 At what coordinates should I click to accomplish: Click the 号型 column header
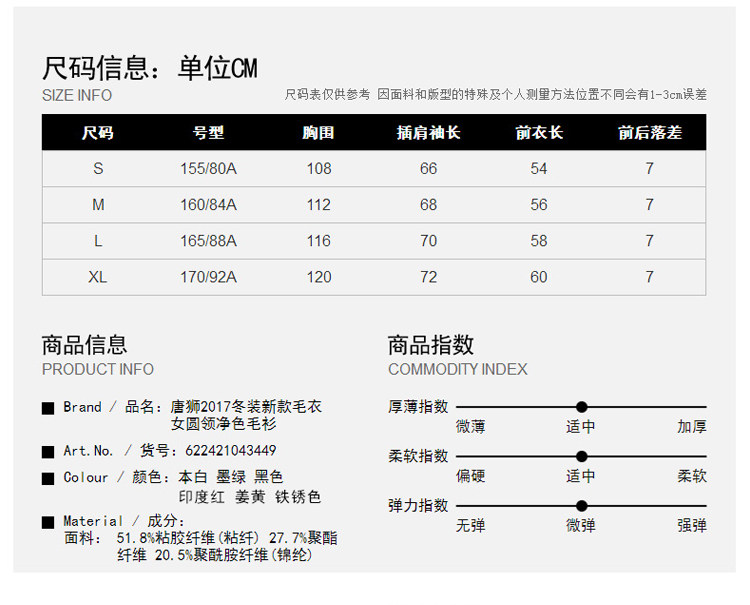(209, 132)
